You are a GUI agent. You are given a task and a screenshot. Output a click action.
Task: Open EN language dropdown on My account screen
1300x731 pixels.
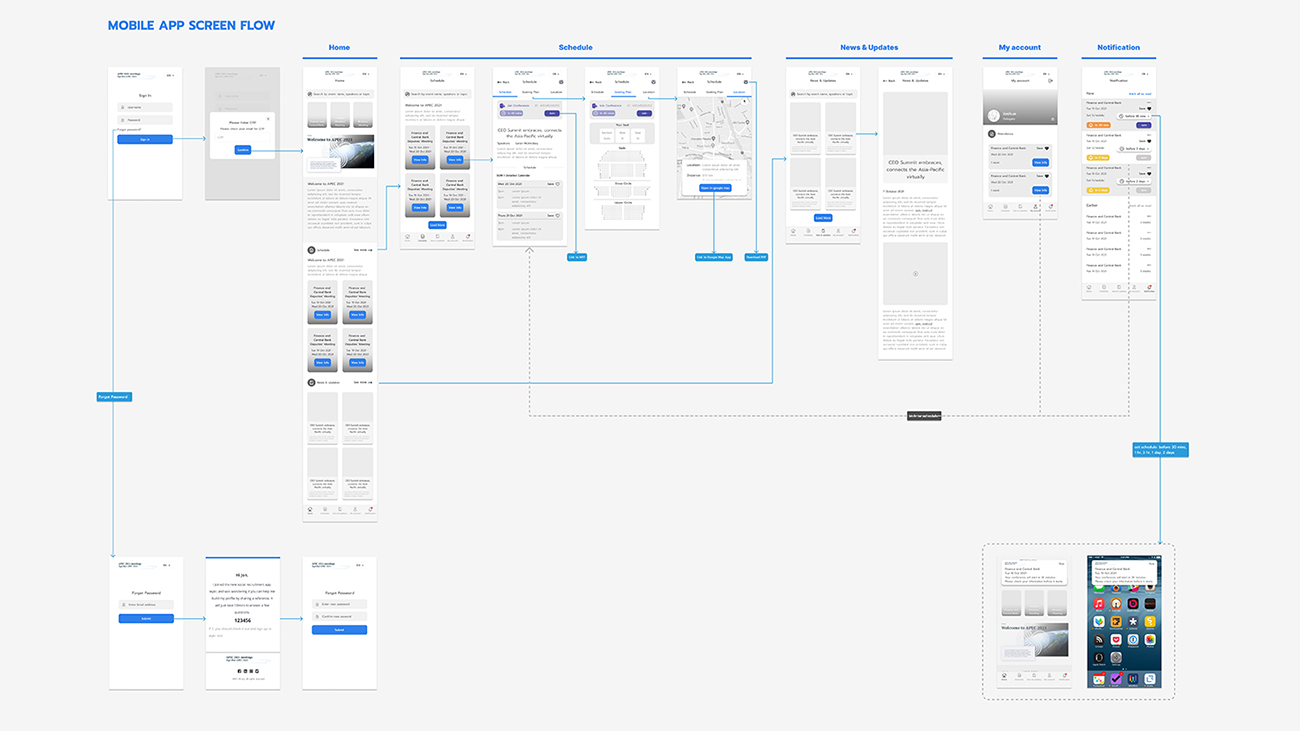click(1047, 74)
